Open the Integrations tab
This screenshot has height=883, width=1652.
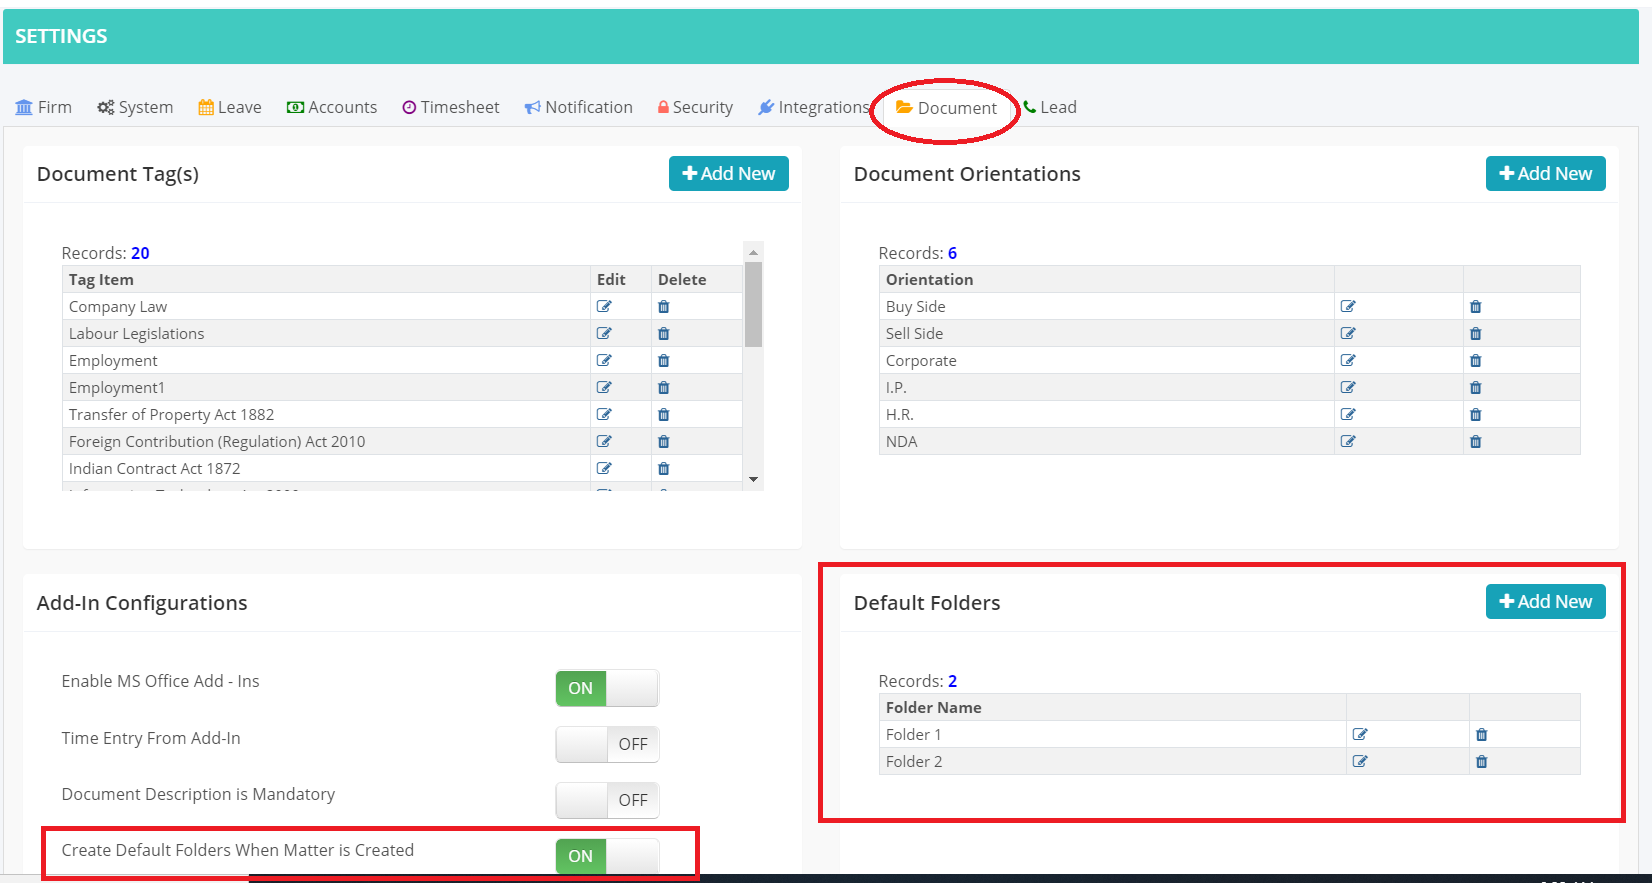814,107
